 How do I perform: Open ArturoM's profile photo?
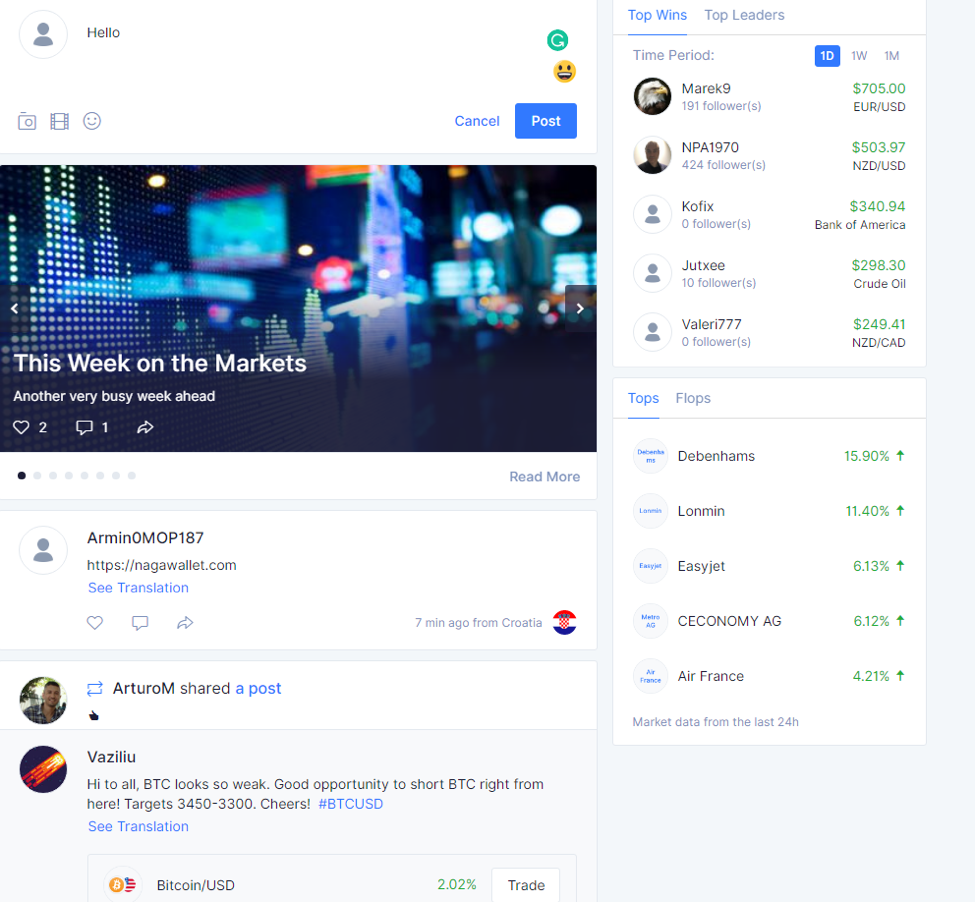44,701
